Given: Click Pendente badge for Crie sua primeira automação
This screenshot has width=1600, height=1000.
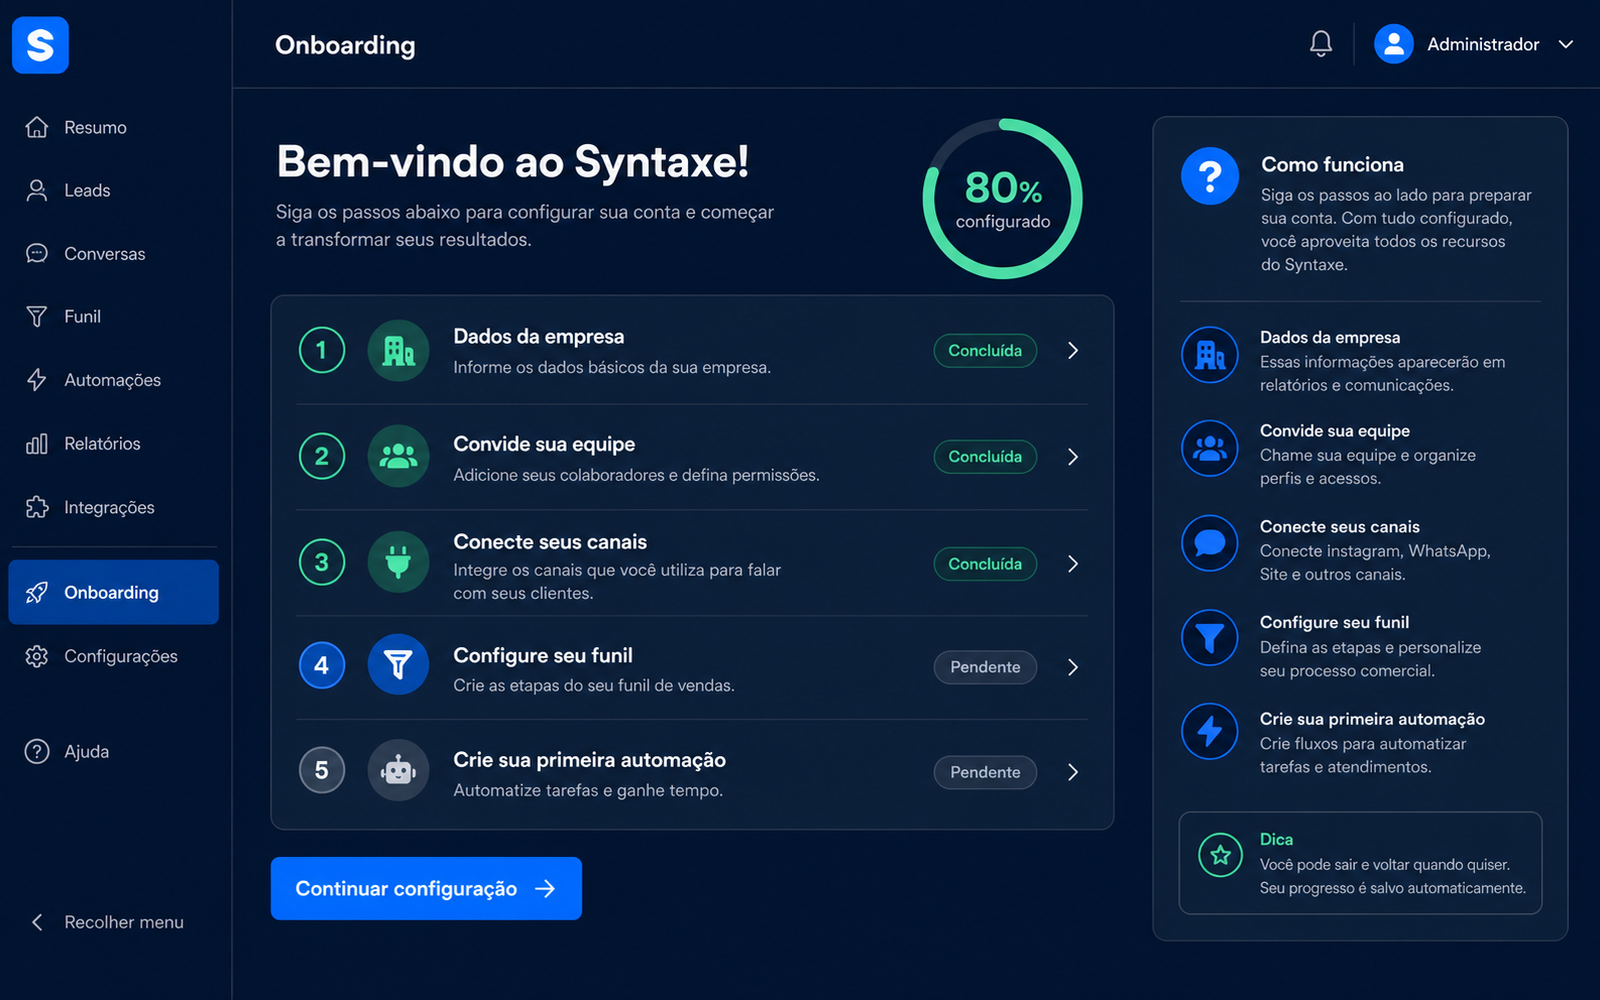Looking at the screenshot, I should pos(985,772).
